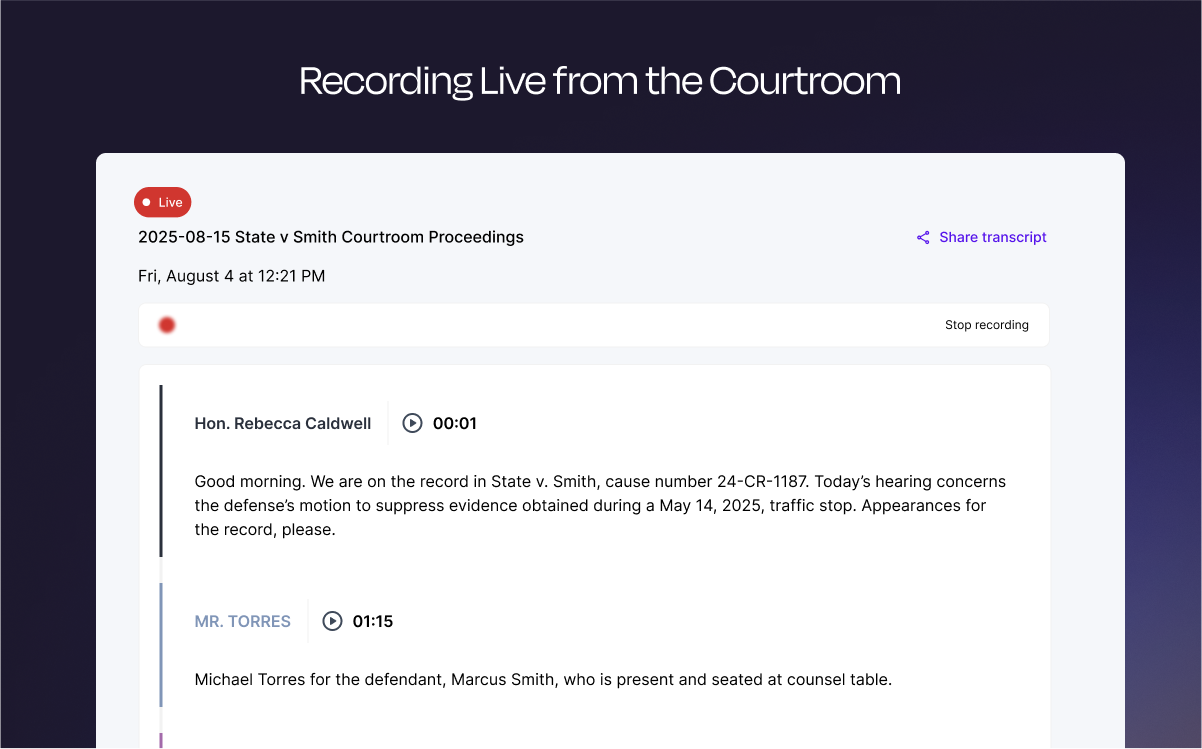The height and width of the screenshot is (749, 1202).
Task: Select speaker name MR. TORRES
Action: point(243,621)
